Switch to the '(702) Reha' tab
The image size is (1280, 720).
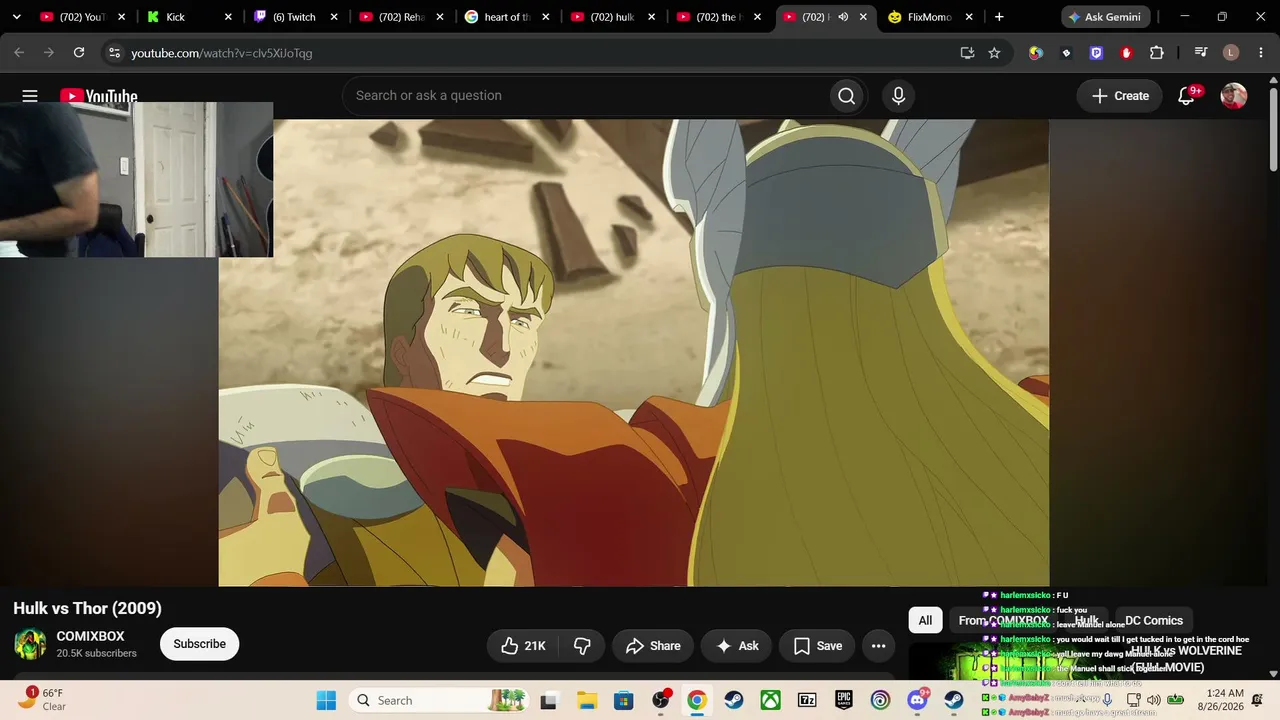400,17
